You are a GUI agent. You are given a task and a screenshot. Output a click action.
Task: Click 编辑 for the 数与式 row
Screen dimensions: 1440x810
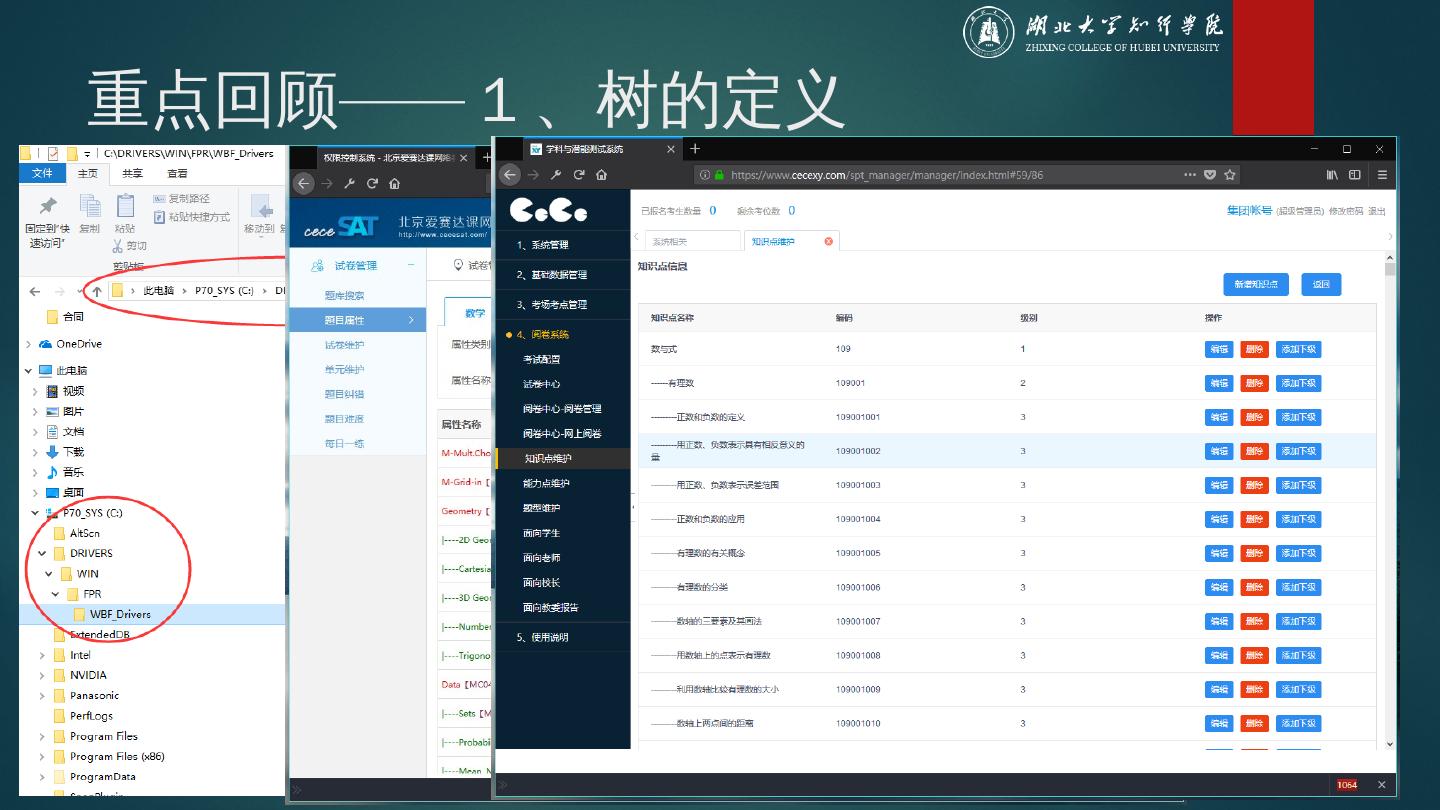[1219, 349]
